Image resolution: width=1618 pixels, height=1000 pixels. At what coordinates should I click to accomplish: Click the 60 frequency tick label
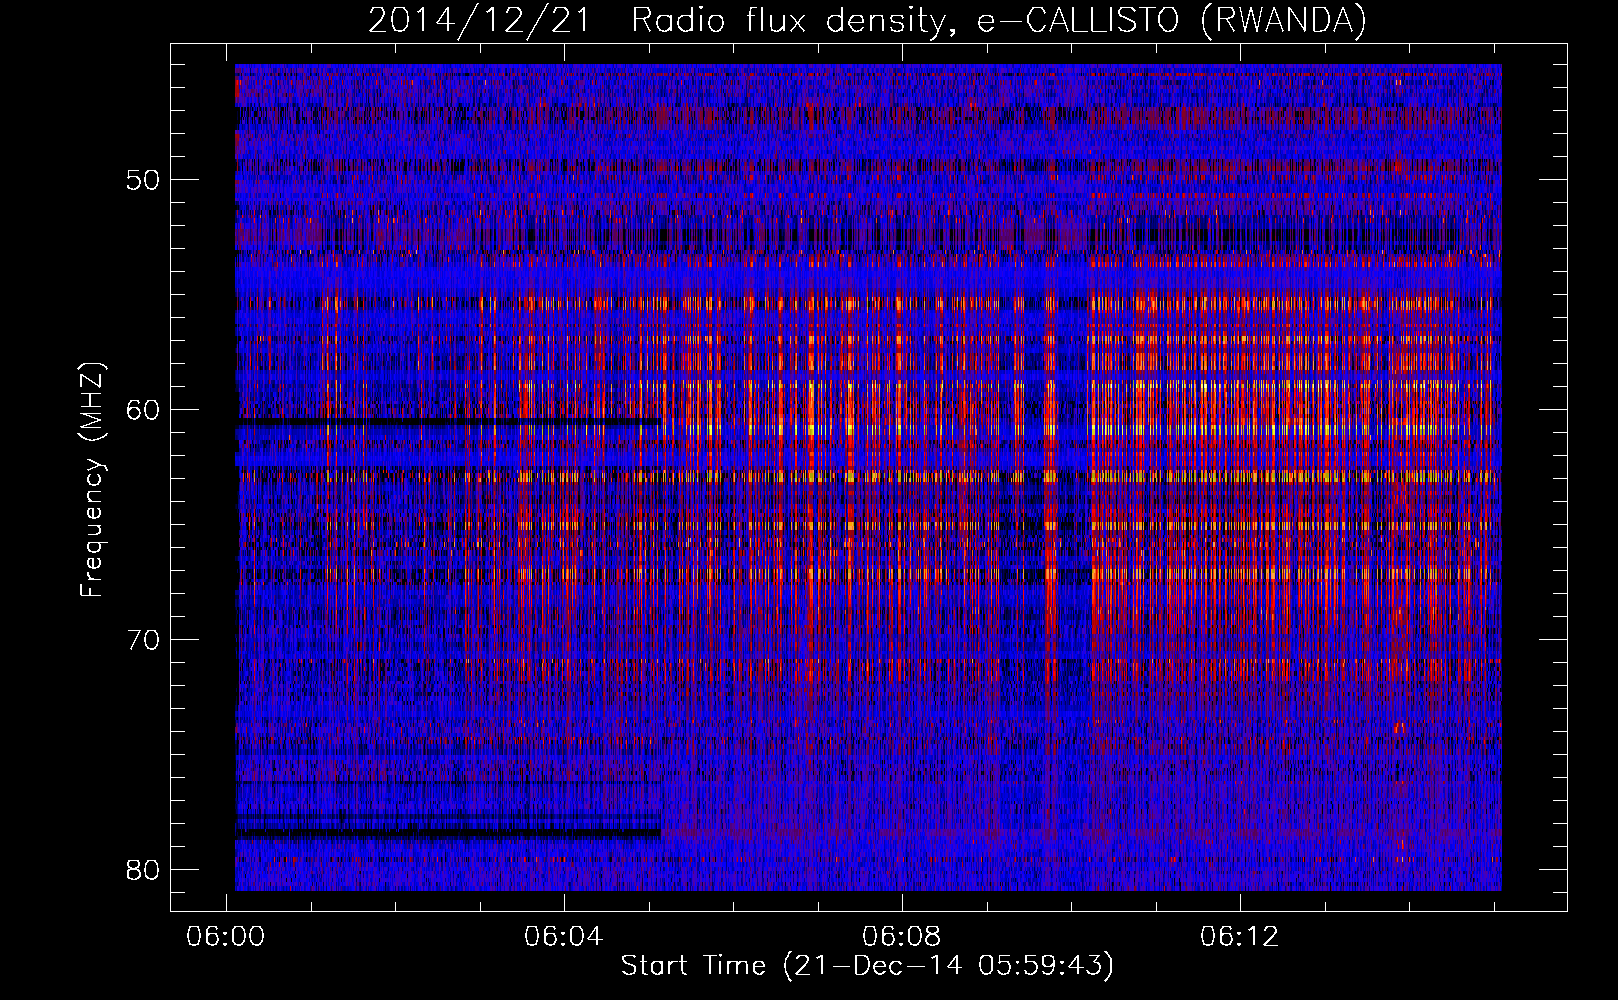click(143, 410)
